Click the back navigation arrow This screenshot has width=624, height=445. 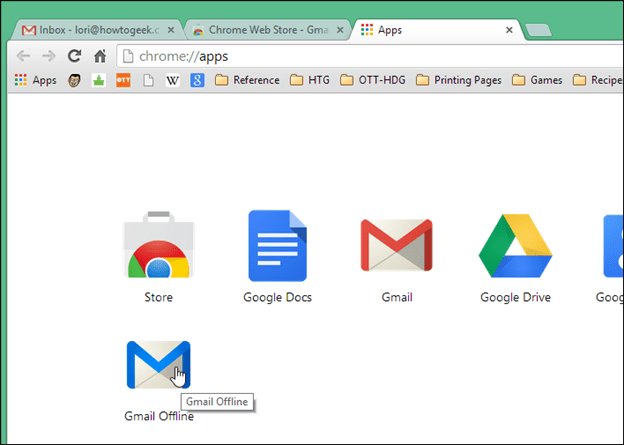23,56
